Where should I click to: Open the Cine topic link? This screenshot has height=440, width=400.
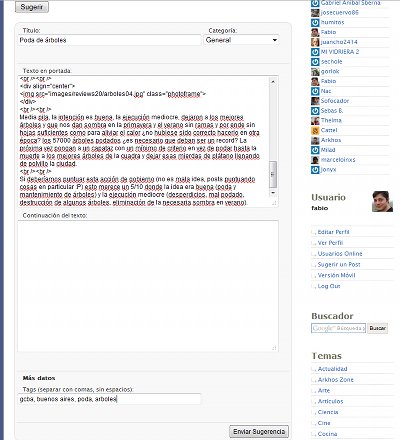click(324, 423)
